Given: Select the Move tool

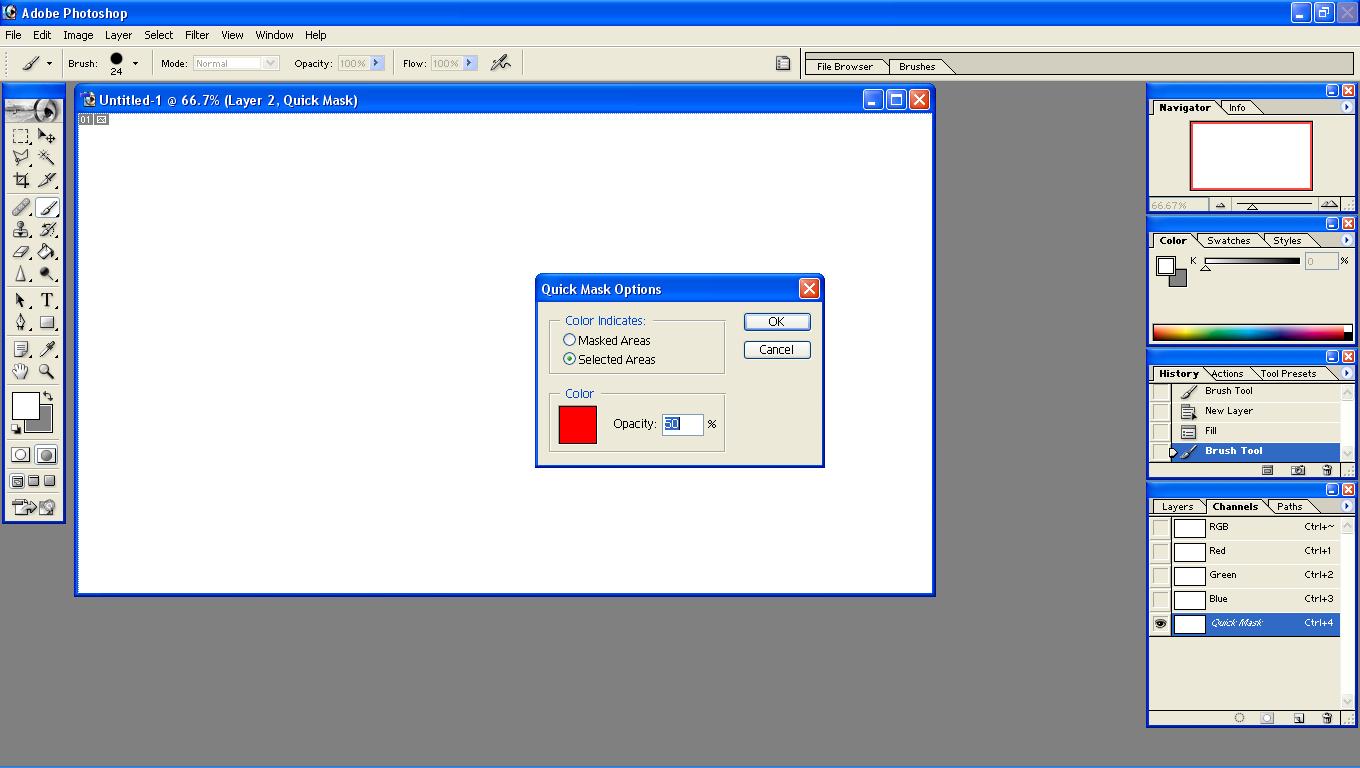Looking at the screenshot, I should coord(47,136).
